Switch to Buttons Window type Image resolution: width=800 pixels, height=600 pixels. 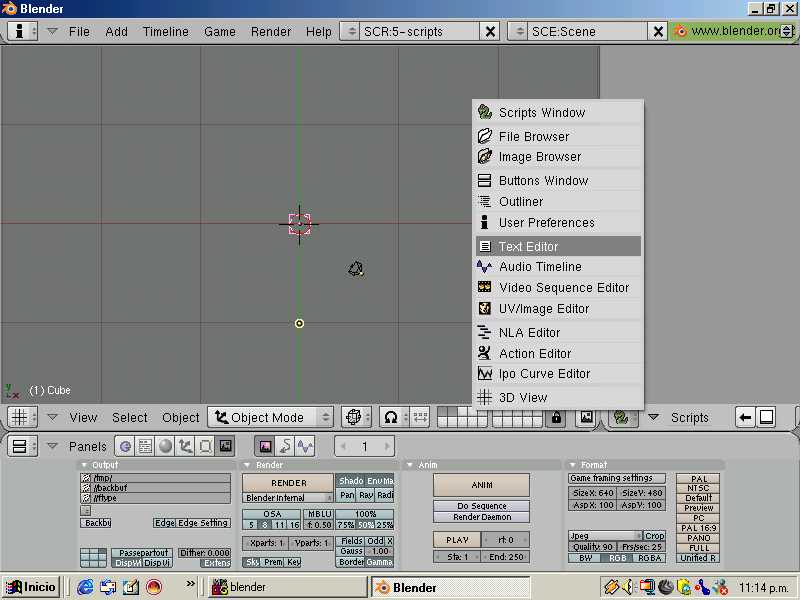(x=558, y=181)
